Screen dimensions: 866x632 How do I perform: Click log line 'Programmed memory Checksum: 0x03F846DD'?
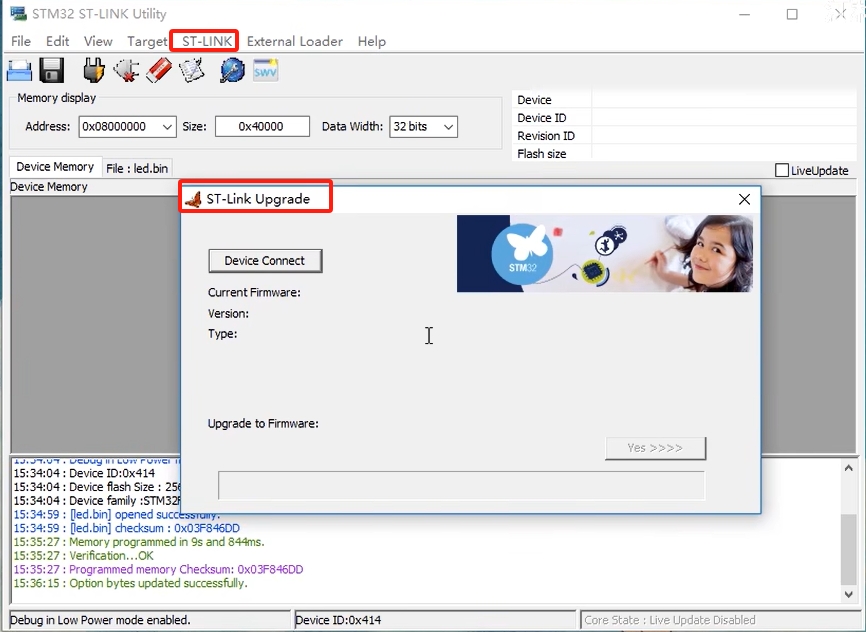(159, 570)
